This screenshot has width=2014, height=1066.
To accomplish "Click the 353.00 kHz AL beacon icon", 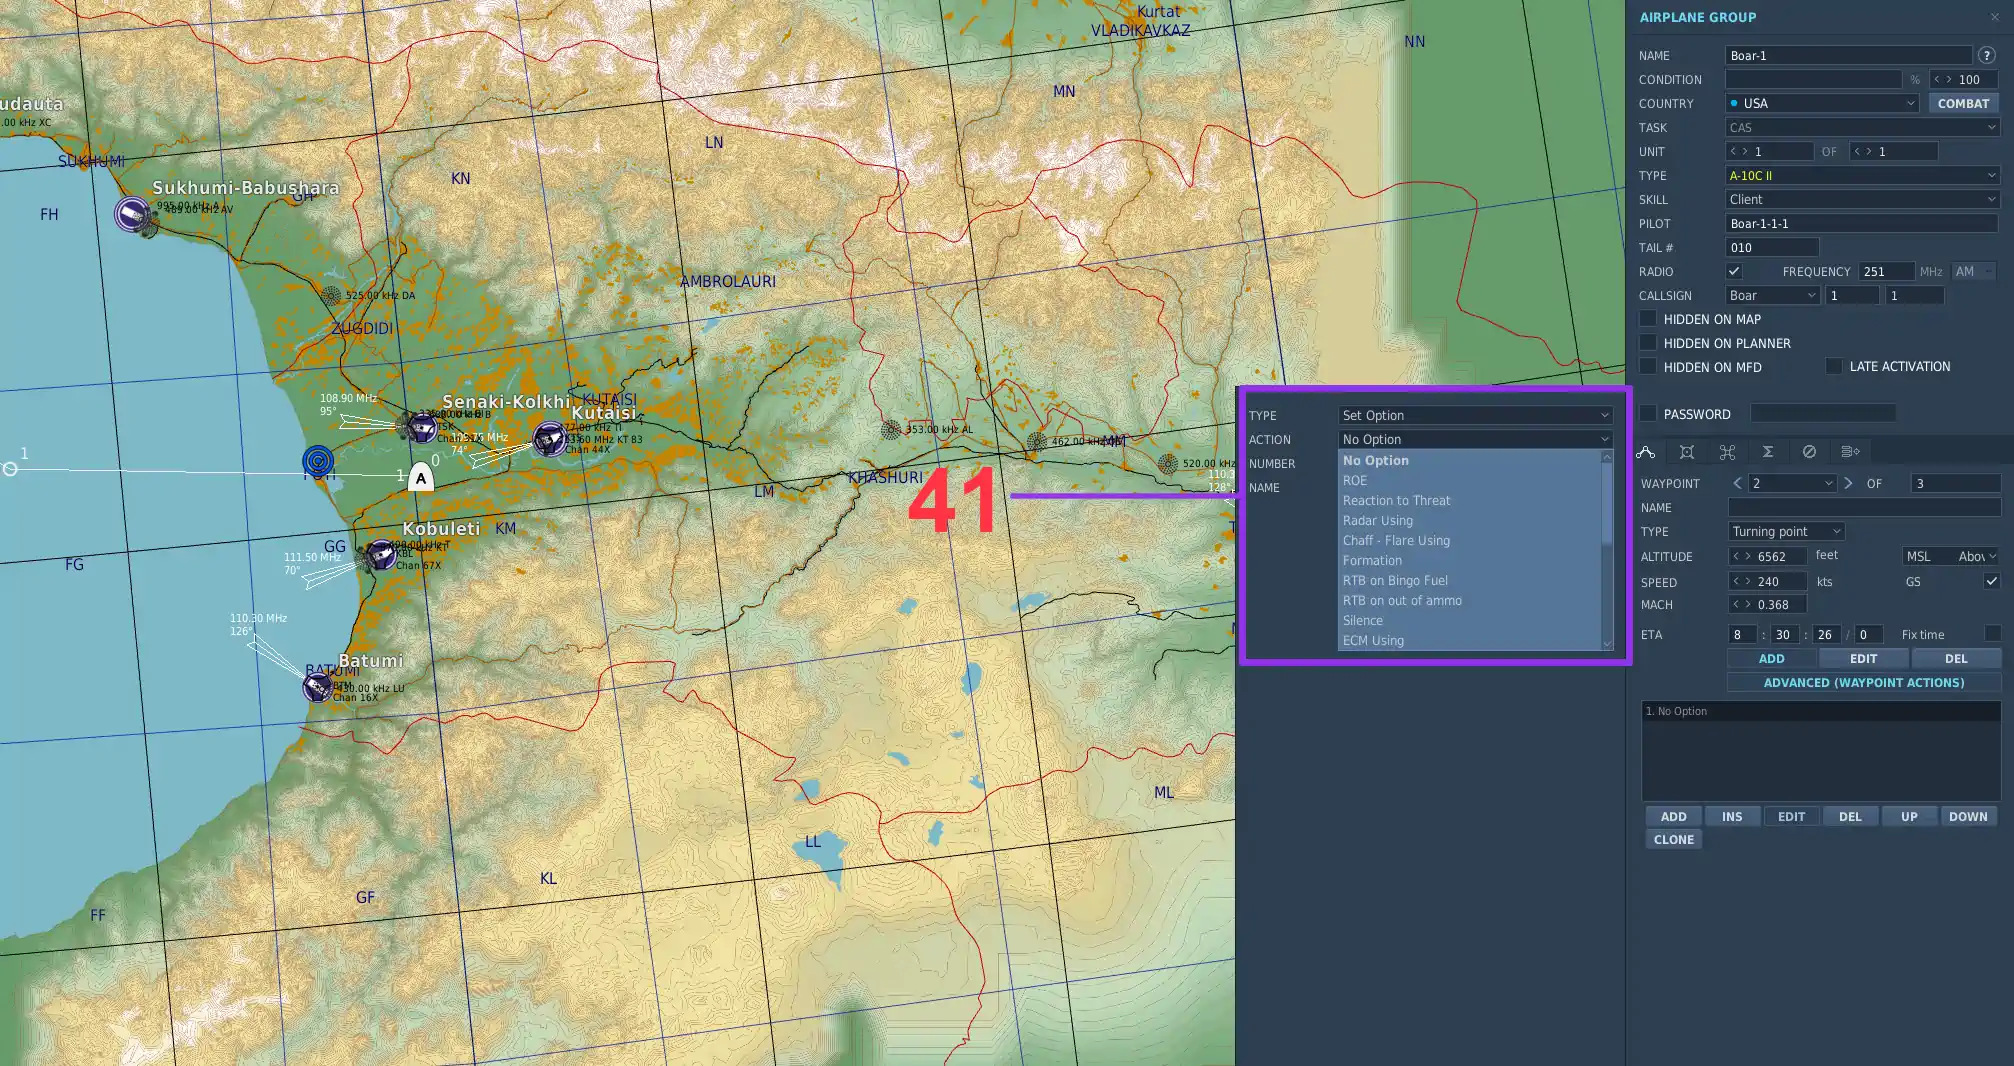I will click(891, 430).
